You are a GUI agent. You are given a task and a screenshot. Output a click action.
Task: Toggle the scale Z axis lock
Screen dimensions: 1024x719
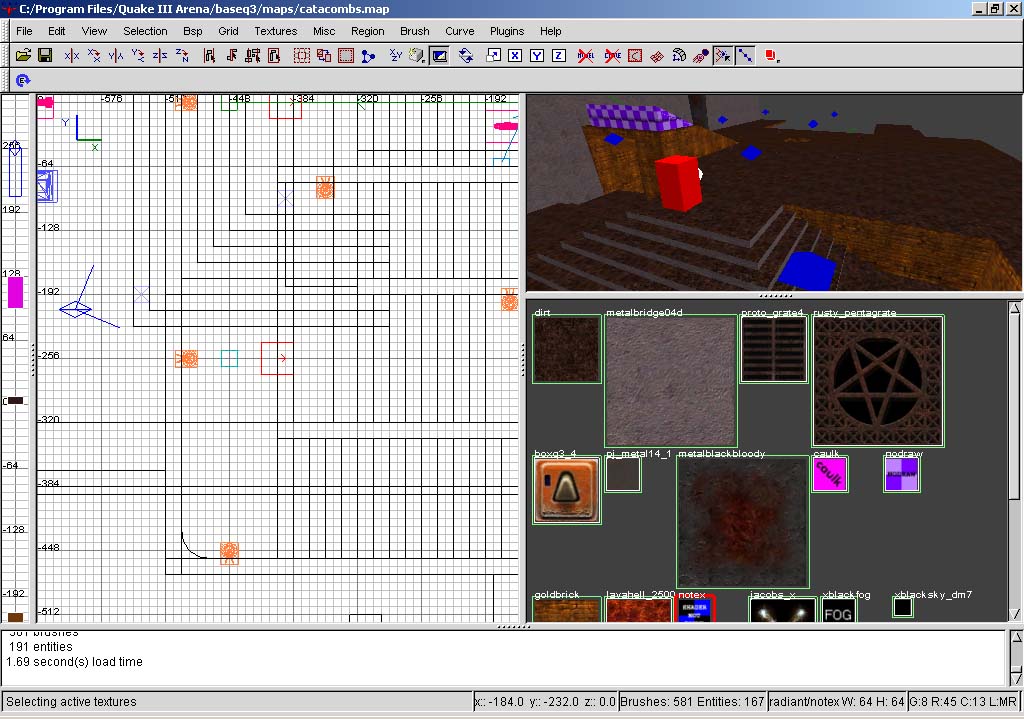coord(558,56)
